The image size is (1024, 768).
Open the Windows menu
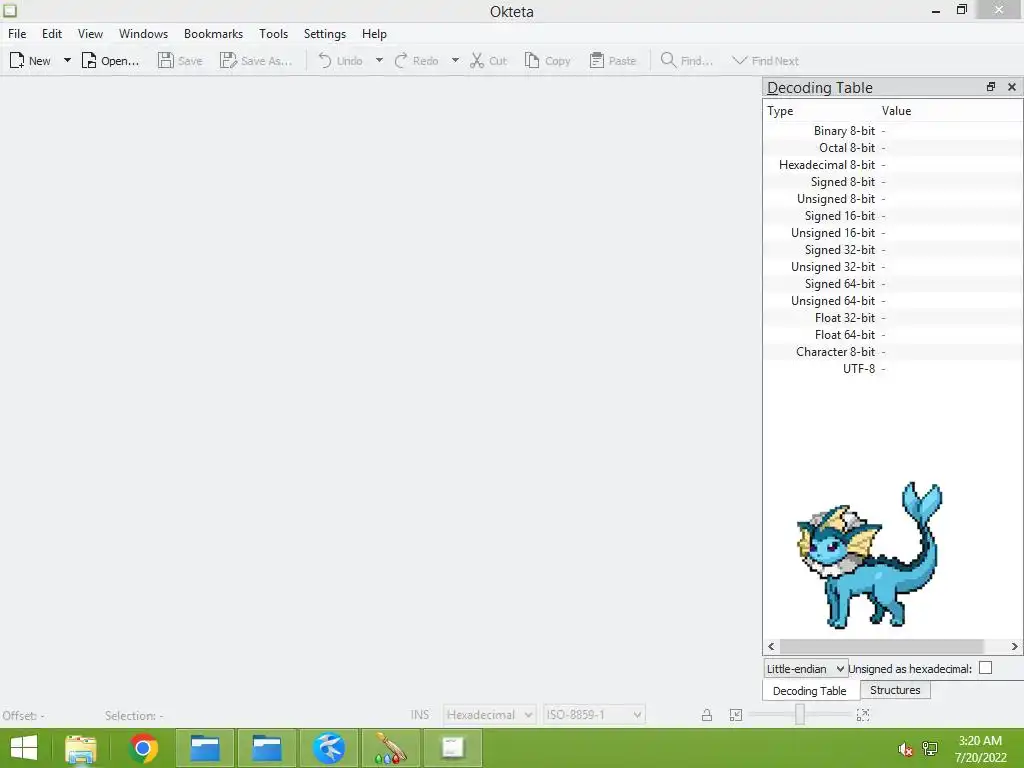[x=143, y=34]
